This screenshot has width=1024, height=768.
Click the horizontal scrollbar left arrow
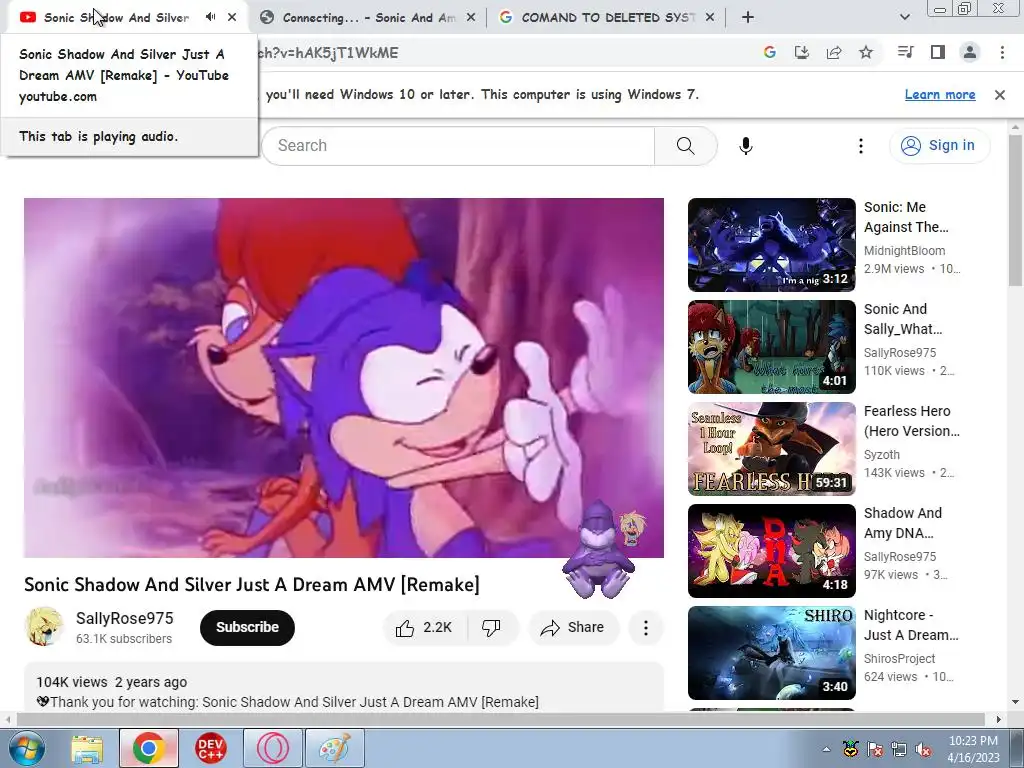click(7, 719)
